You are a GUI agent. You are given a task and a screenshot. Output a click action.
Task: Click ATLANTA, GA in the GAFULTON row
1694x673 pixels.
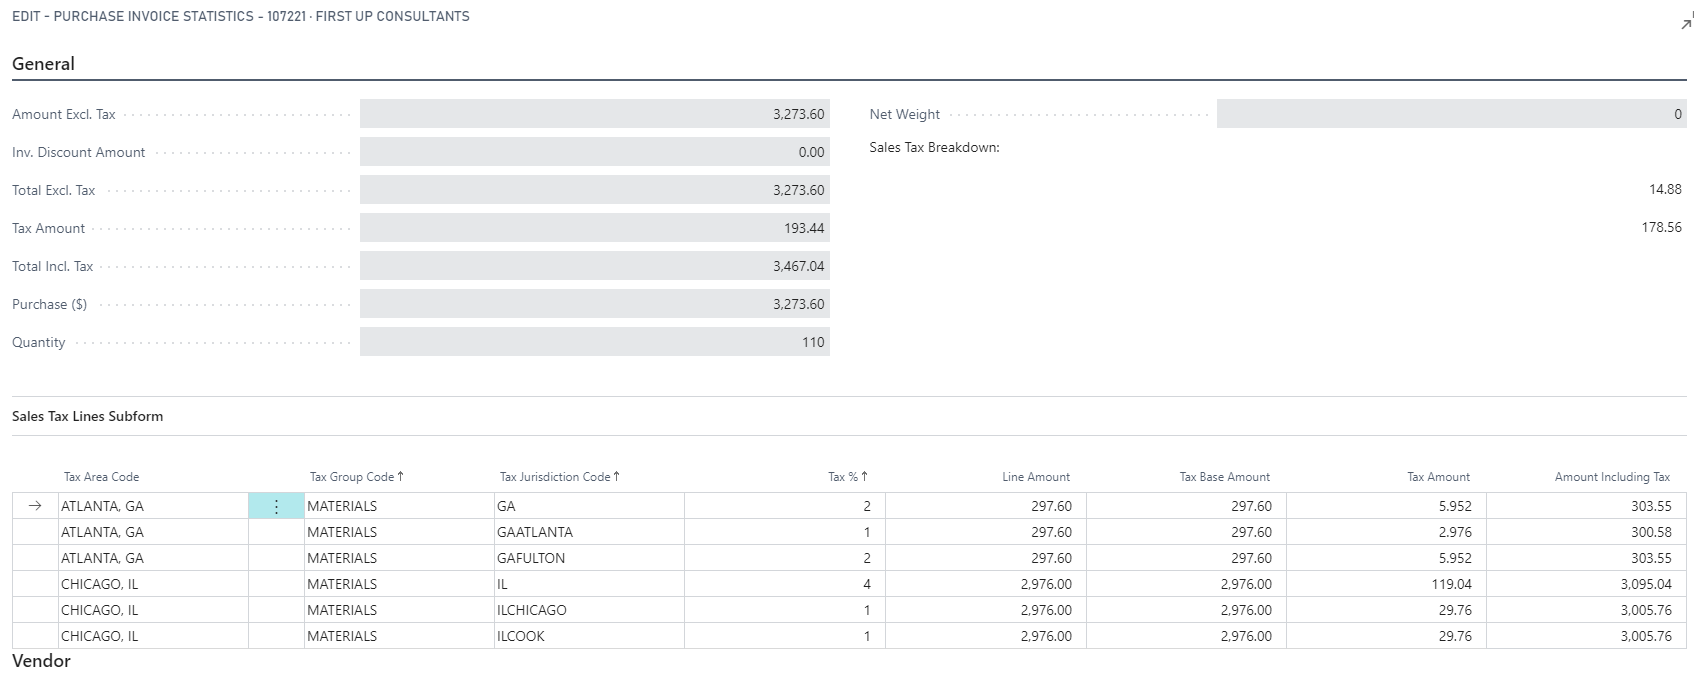tap(153, 558)
